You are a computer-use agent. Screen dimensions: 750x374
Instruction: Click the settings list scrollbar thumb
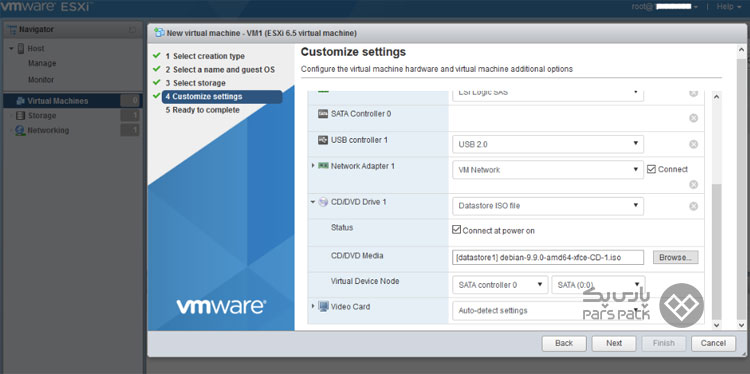coord(716,252)
